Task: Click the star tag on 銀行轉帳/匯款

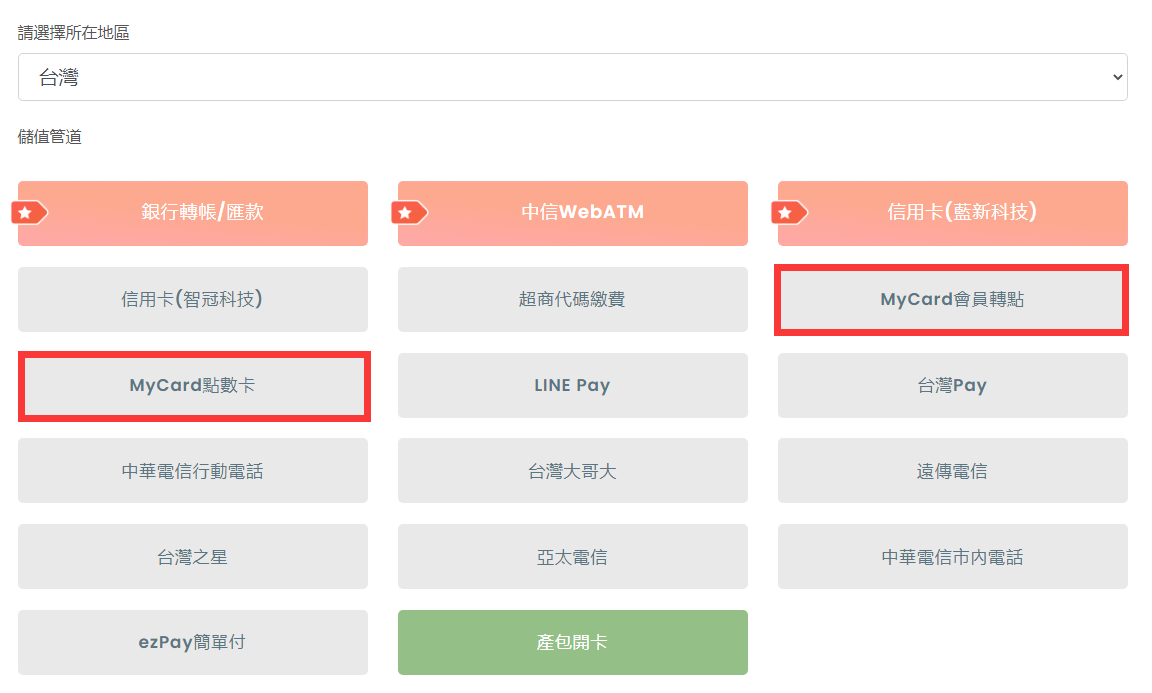Action: (x=29, y=213)
